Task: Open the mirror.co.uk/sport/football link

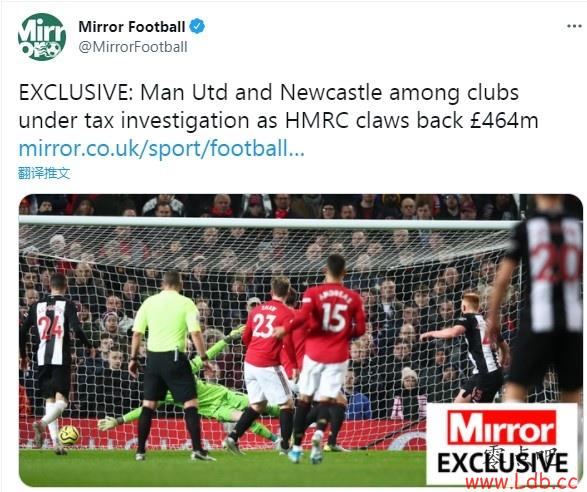Action: 161,148
